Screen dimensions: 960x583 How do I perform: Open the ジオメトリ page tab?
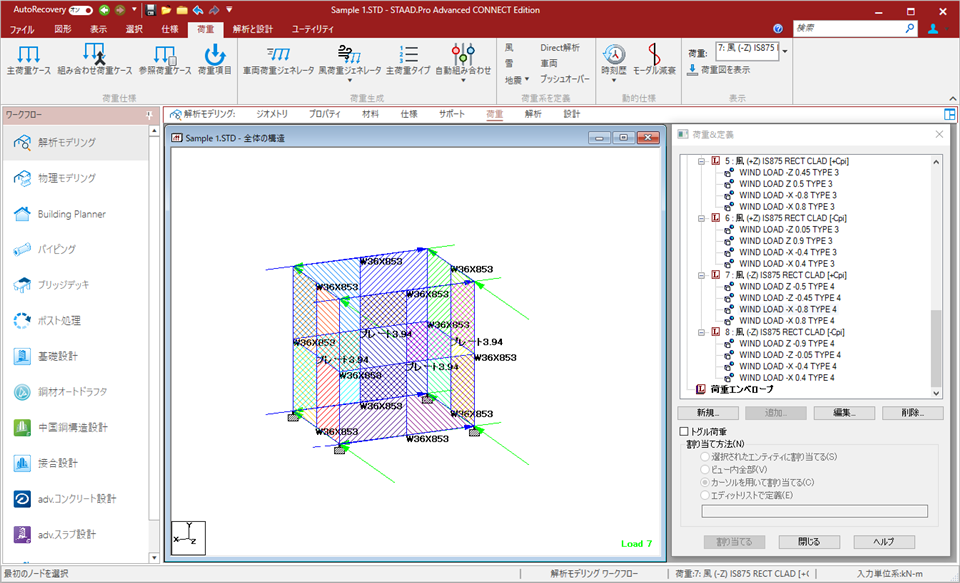coord(272,115)
